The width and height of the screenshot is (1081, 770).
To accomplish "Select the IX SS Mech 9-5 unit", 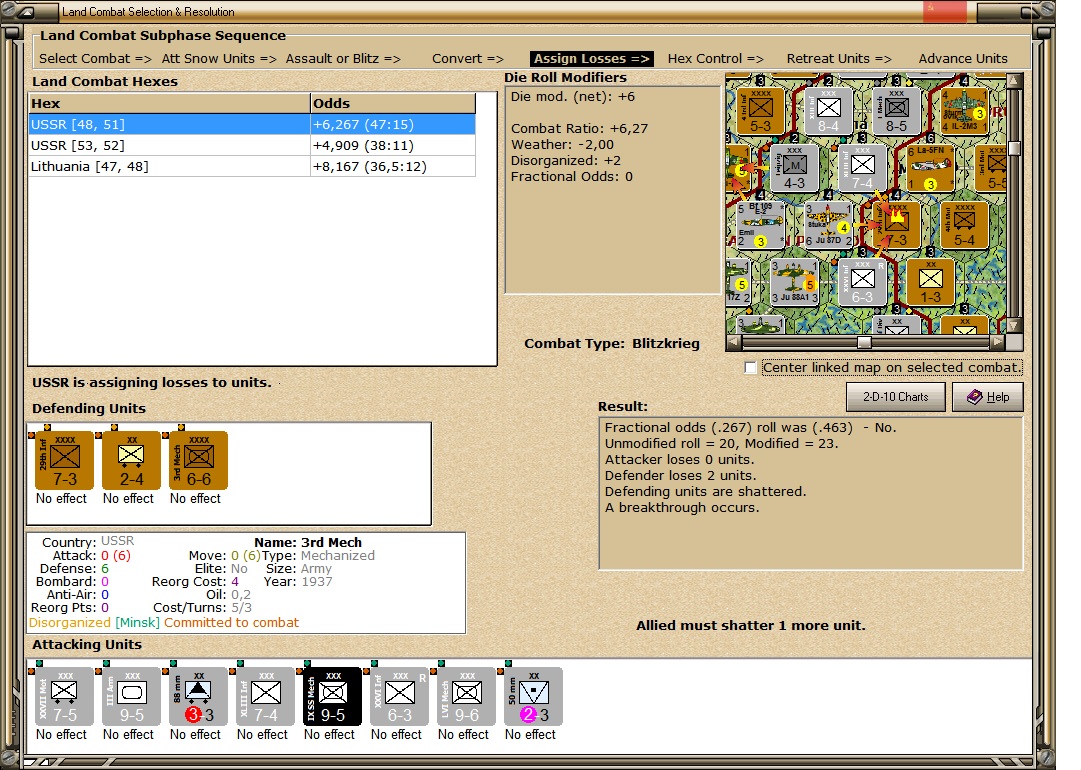I will [332, 696].
